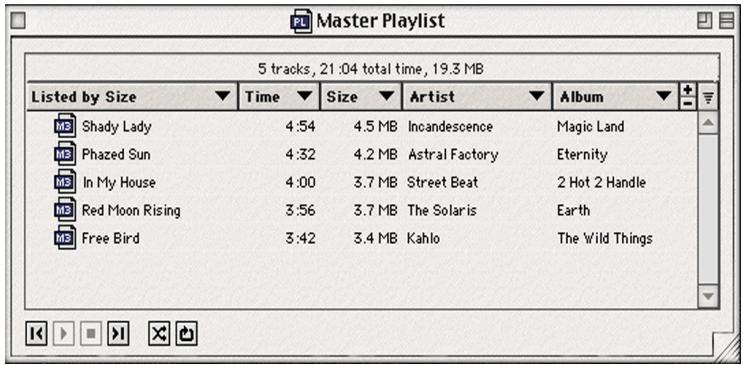Click the window close box
Viewport: 743px width, 365px height.
point(18,21)
